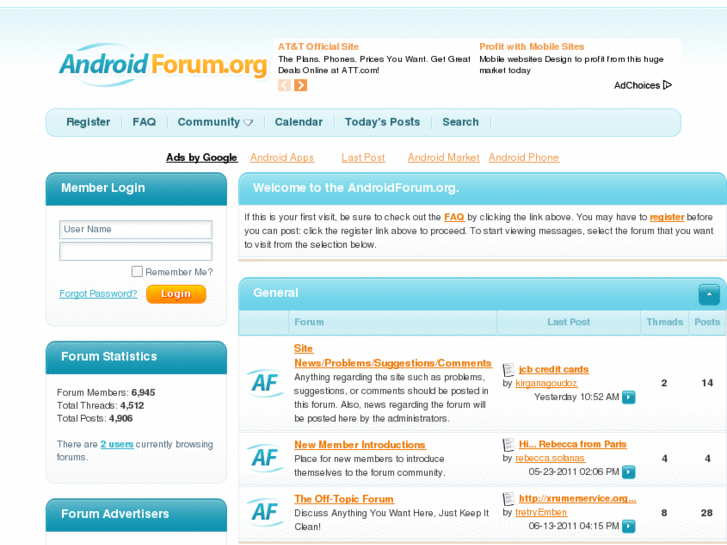
Task: Open Hi... Rebecca from Paris thread
Action: (x=573, y=444)
